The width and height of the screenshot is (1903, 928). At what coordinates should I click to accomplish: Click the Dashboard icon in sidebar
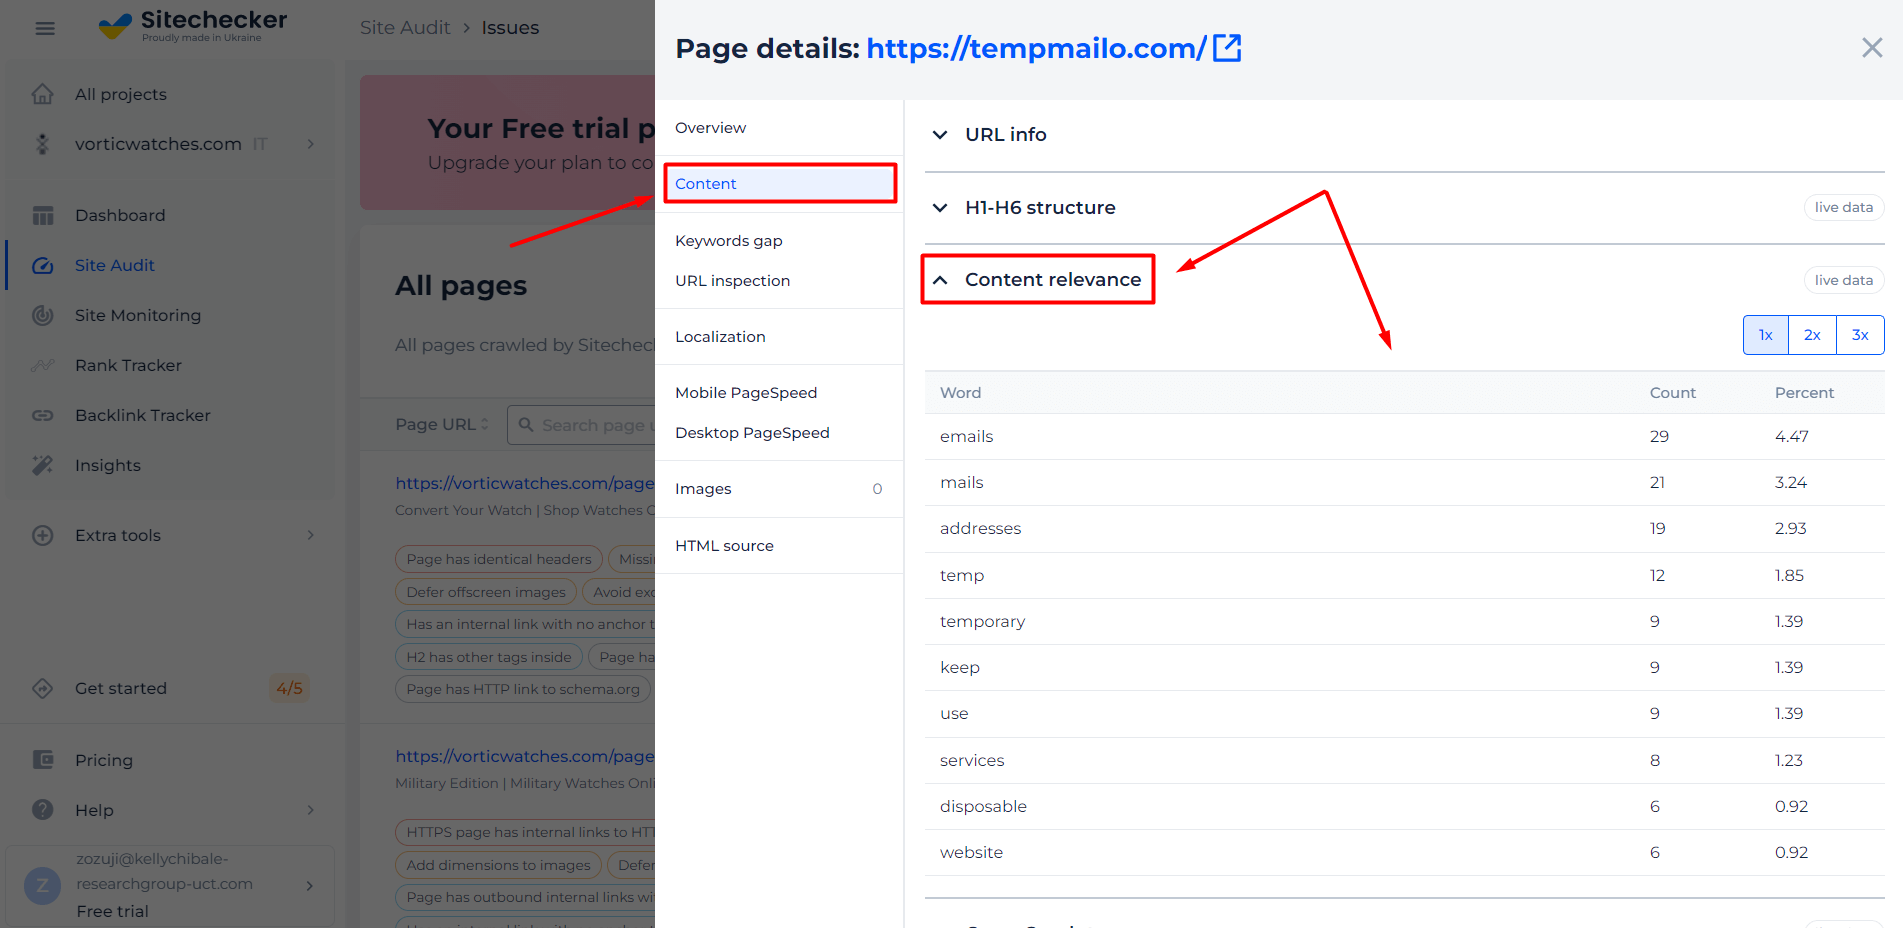[43, 215]
